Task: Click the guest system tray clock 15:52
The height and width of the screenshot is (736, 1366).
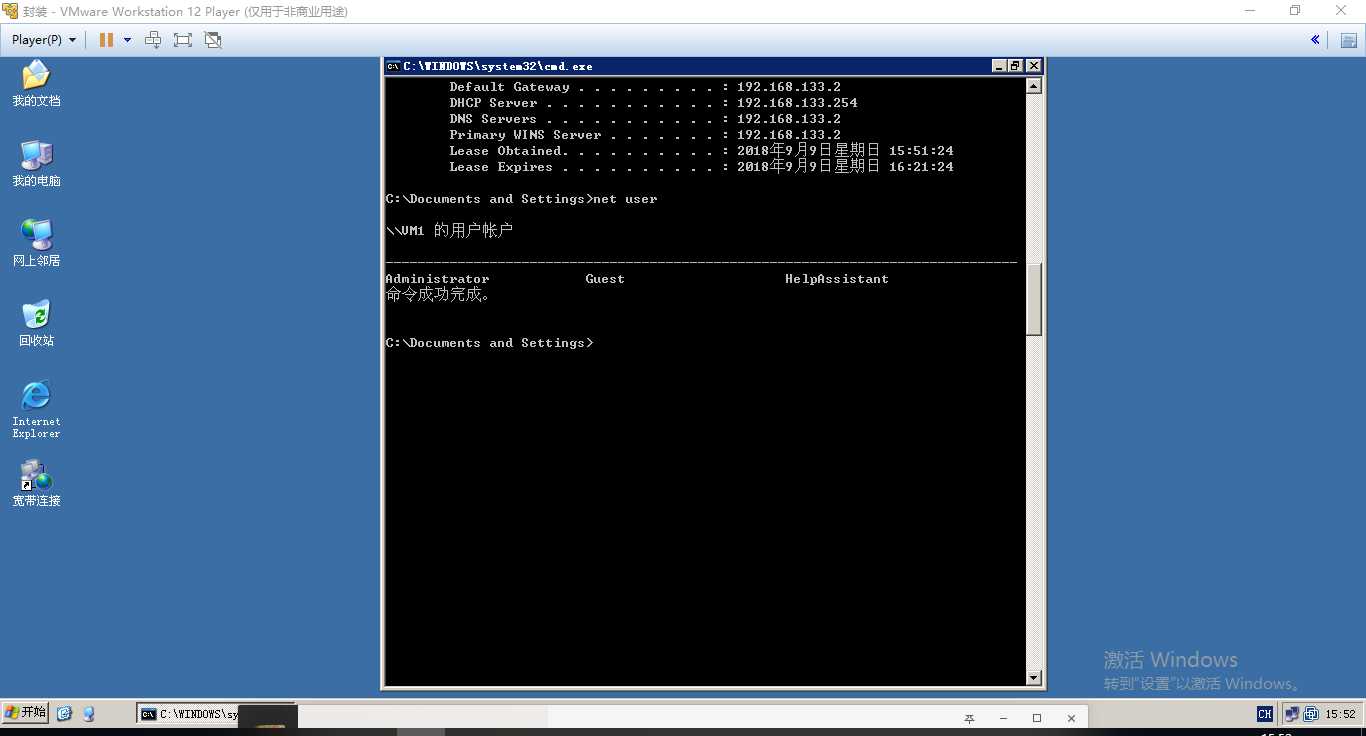Action: tap(1340, 714)
